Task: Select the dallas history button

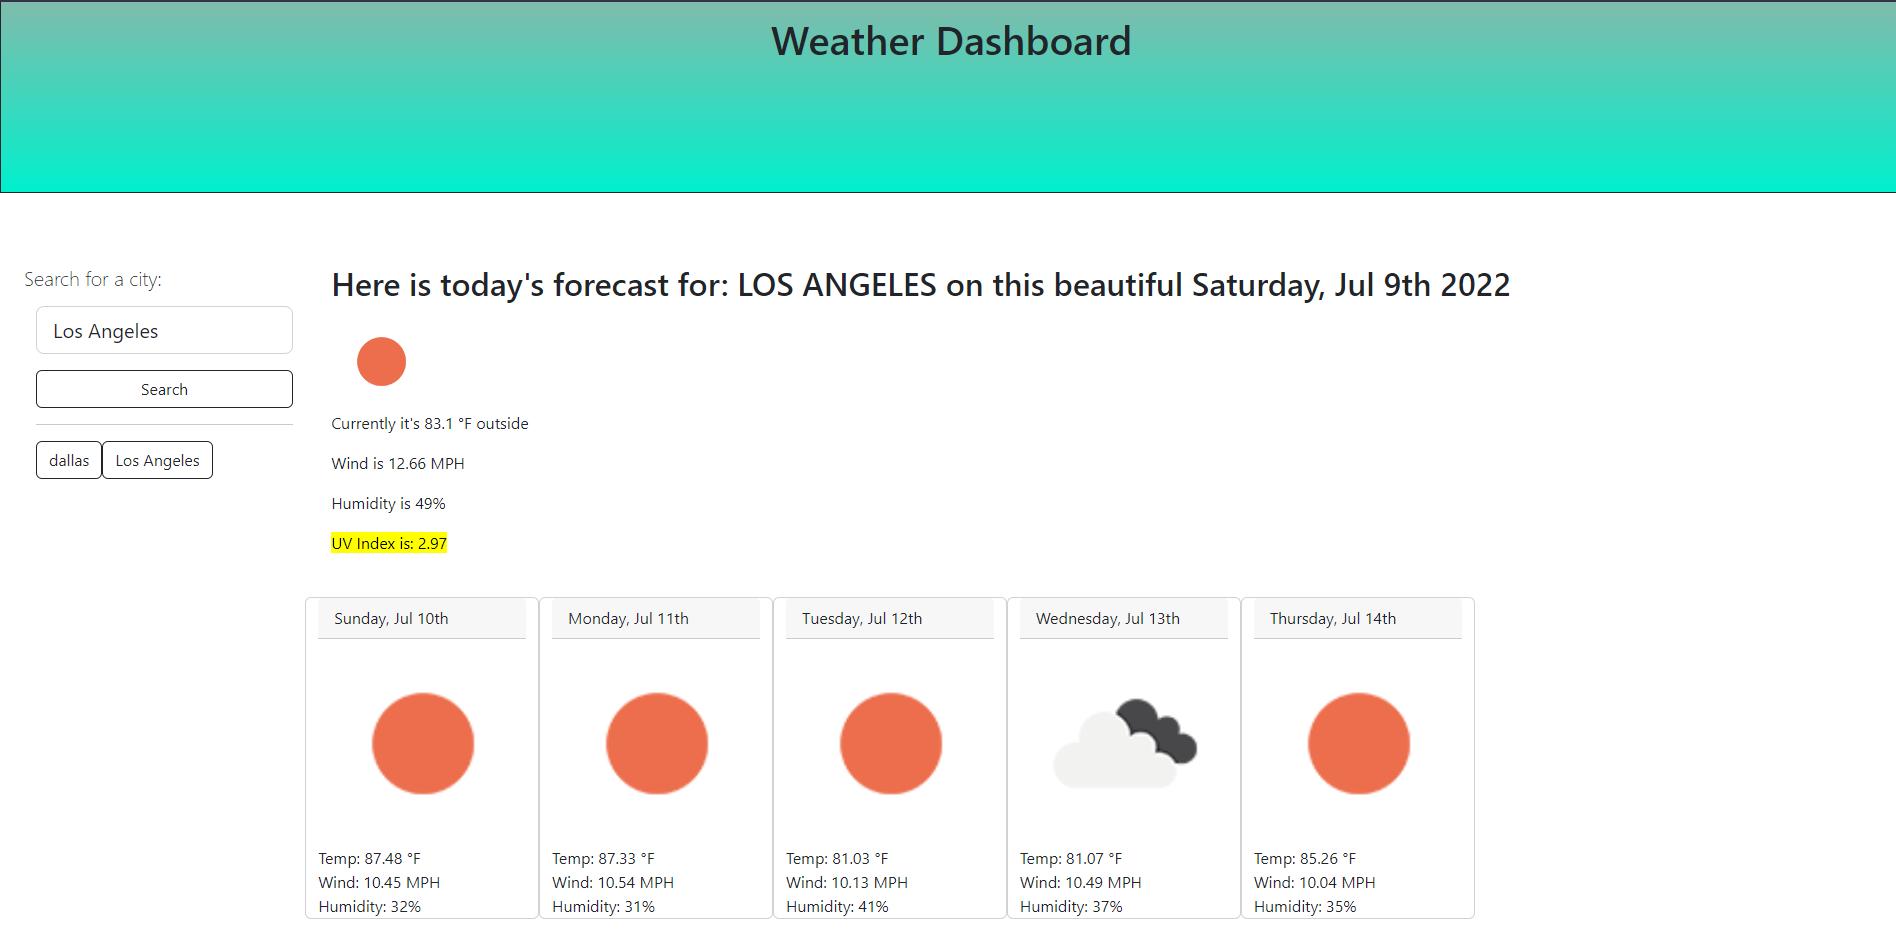Action: [x=69, y=460]
